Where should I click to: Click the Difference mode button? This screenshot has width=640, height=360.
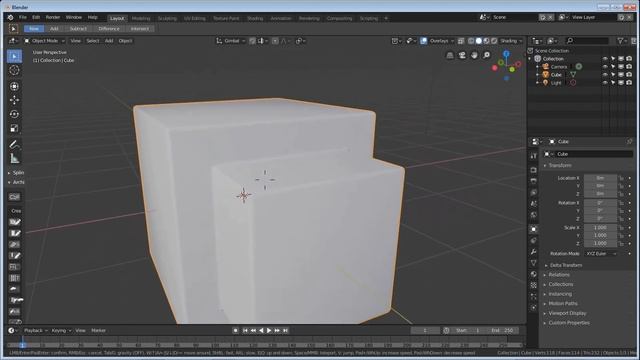coord(109,29)
